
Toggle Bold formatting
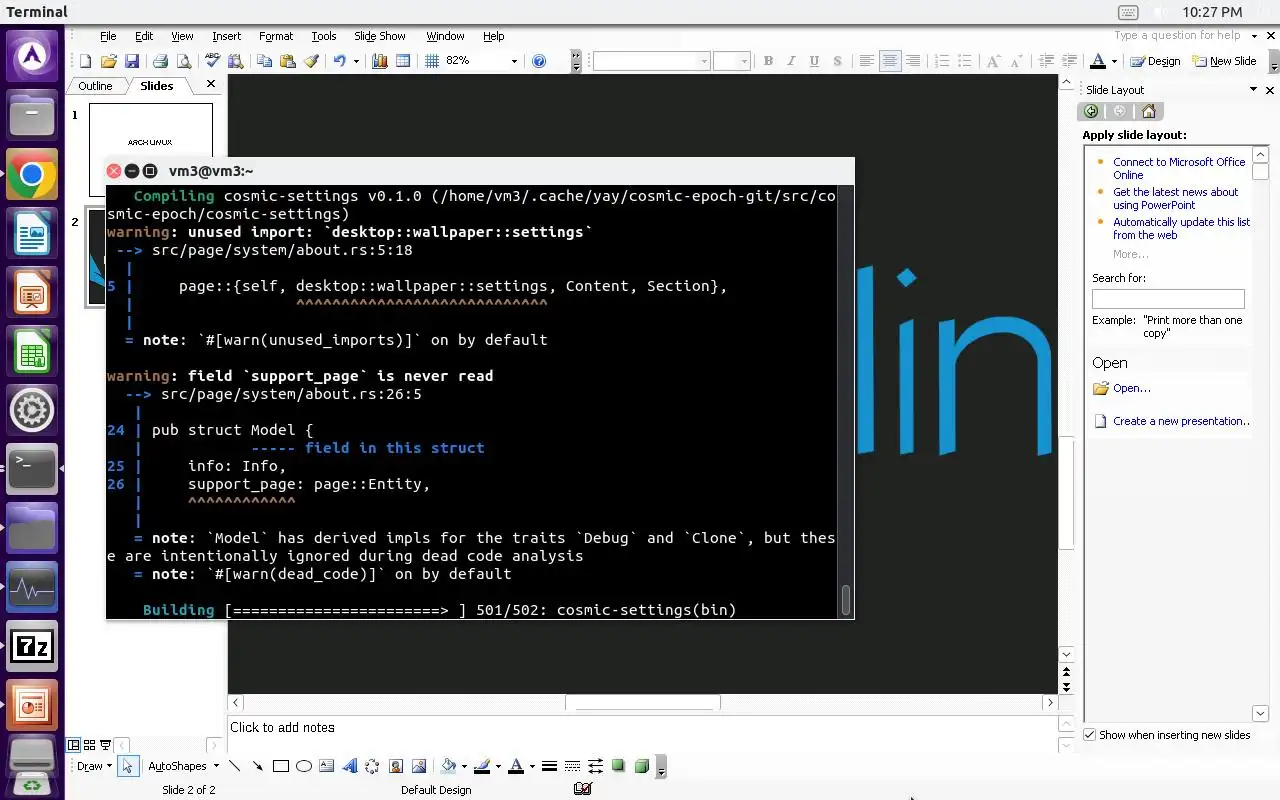click(768, 61)
